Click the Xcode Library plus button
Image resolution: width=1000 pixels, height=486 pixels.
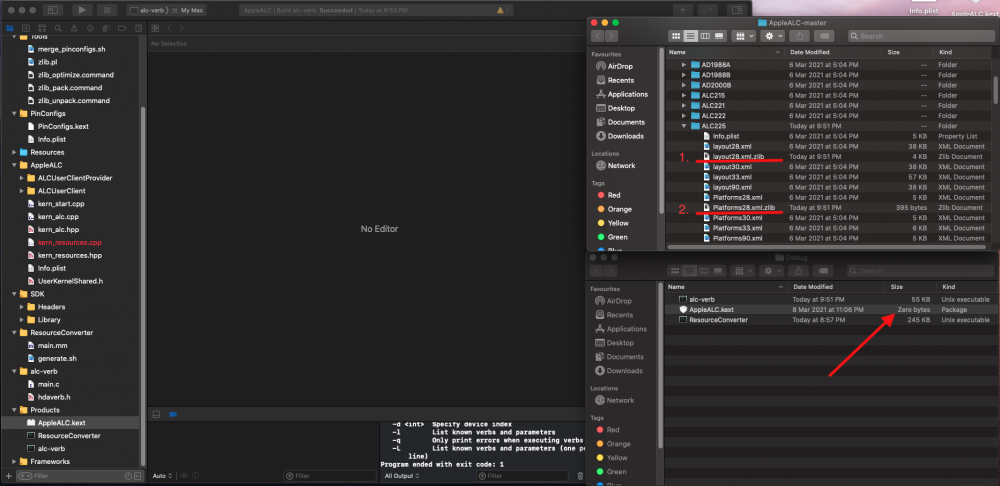682,10
